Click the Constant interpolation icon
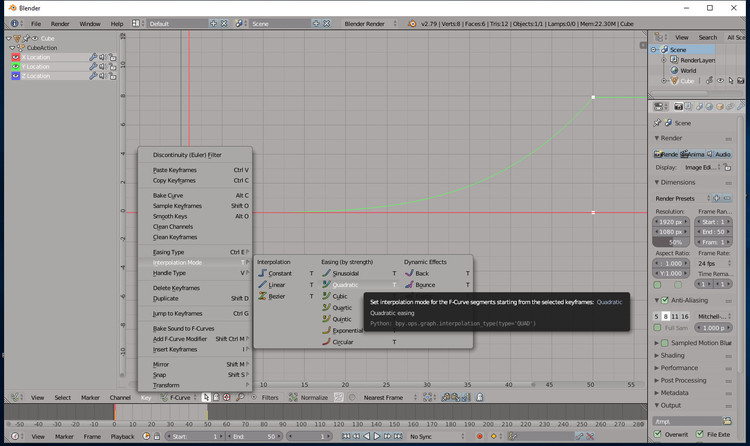The image size is (750, 446). coord(262,273)
